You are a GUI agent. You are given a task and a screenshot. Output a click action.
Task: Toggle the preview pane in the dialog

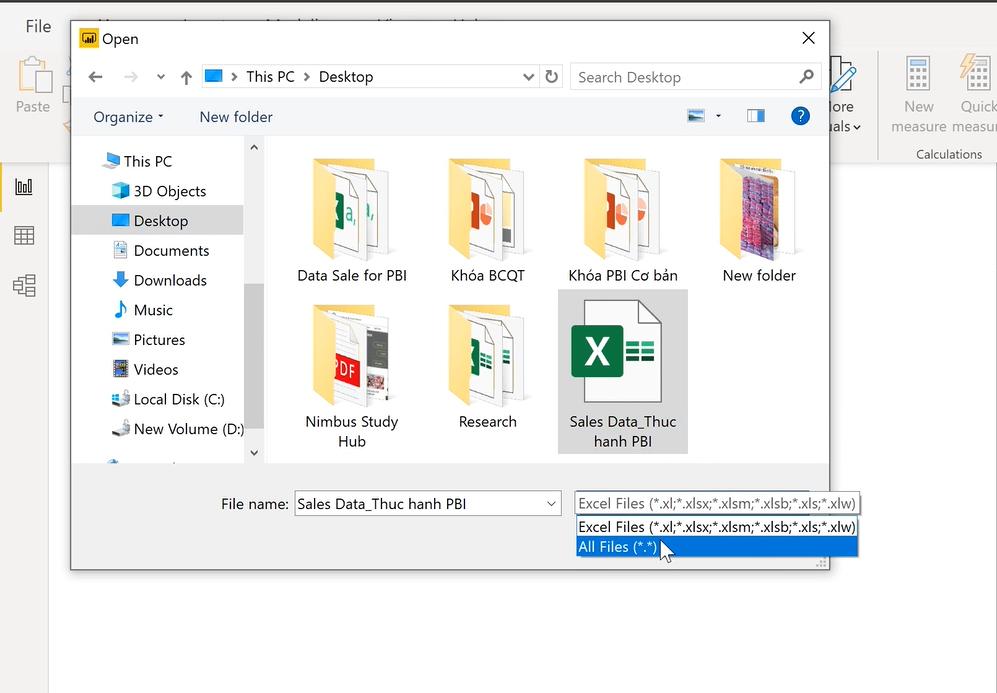755,116
